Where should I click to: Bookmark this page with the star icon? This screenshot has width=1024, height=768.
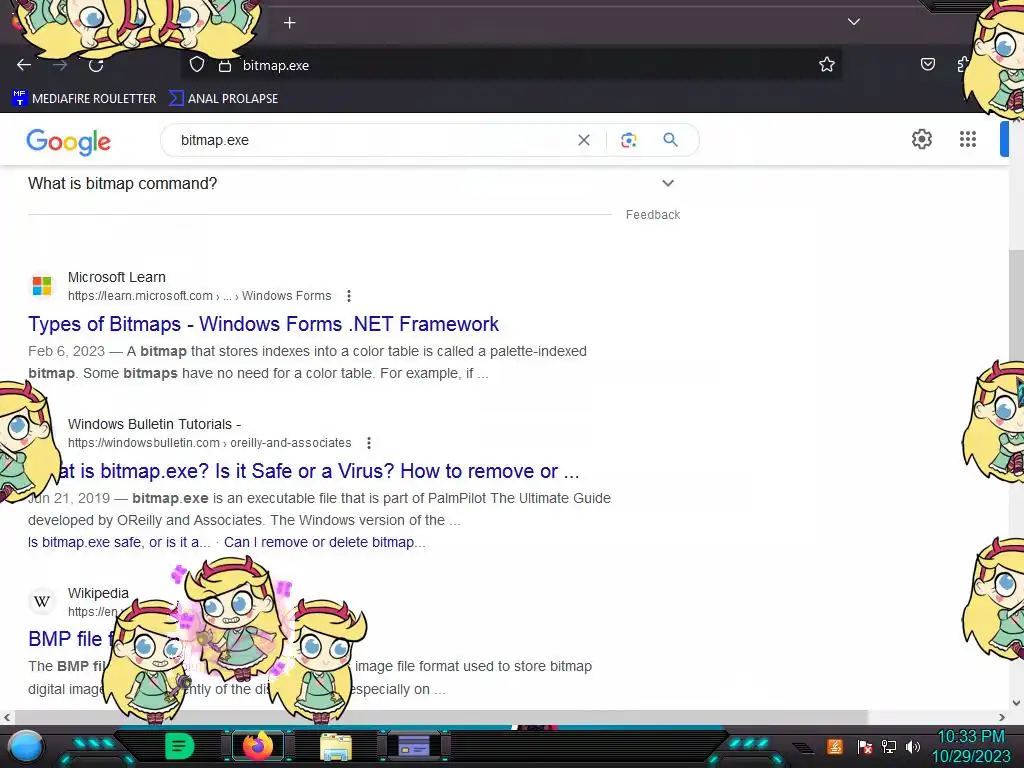[x=827, y=64]
